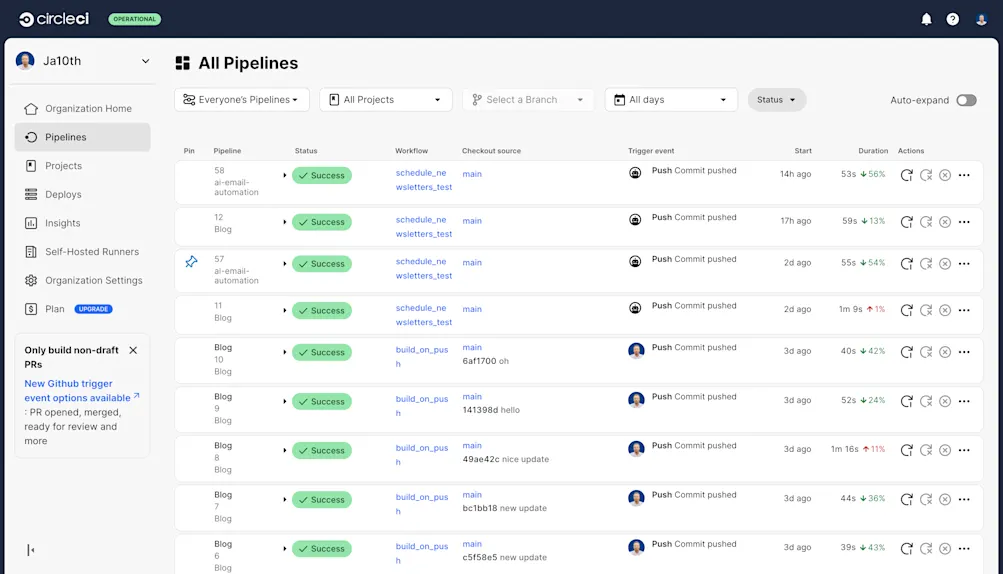Open more actions for Blog pipeline 10

[964, 352]
